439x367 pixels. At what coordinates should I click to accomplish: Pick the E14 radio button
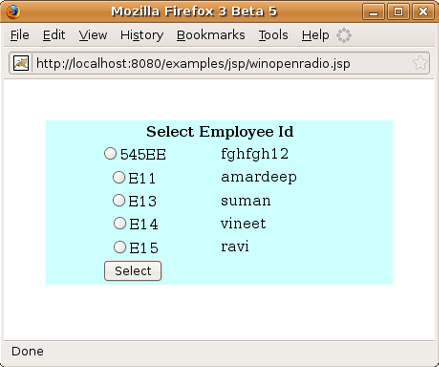[x=120, y=223]
